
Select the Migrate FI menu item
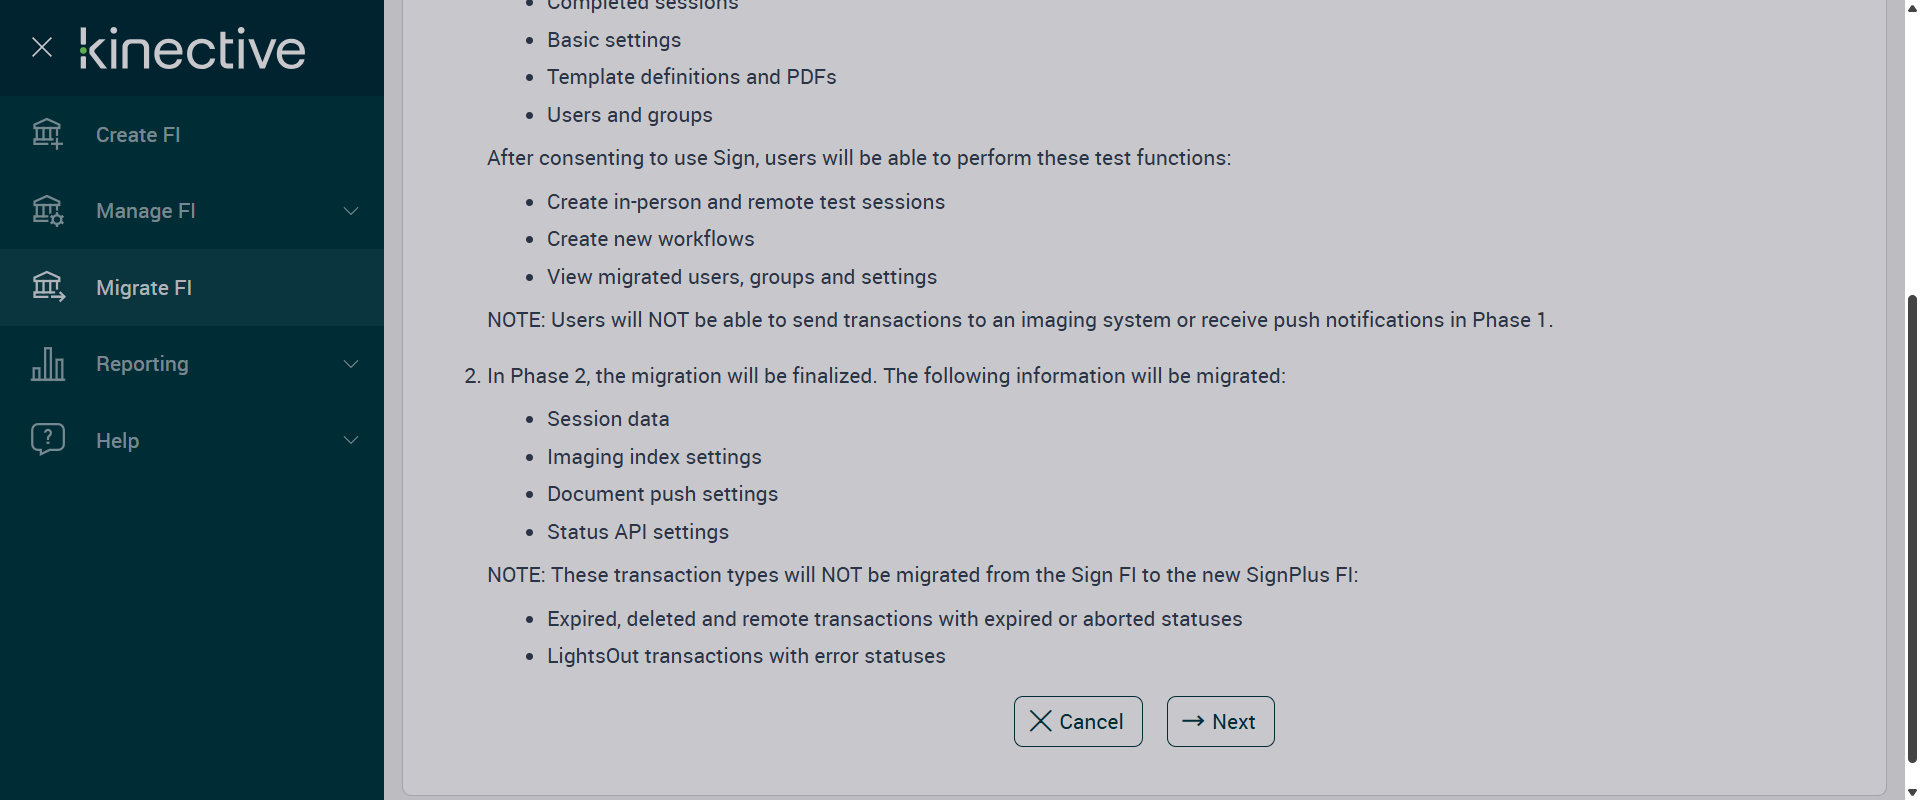tap(144, 288)
